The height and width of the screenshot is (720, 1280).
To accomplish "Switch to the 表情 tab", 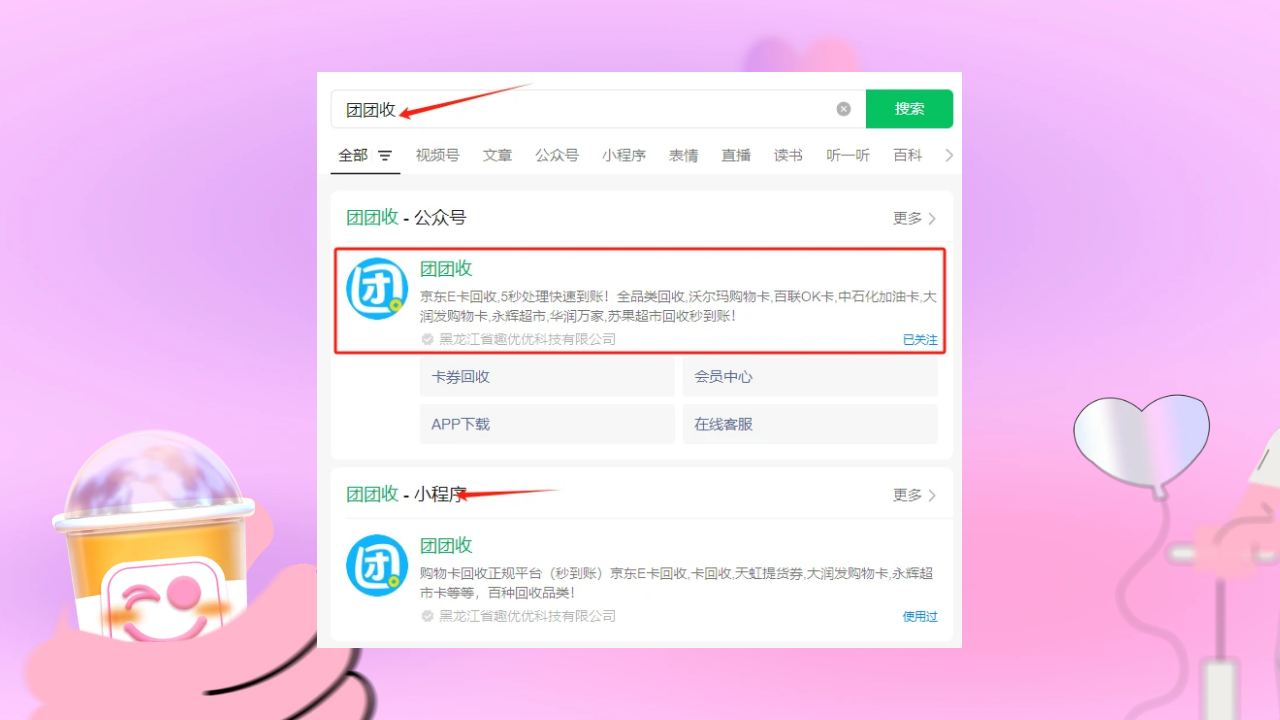I will 684,155.
